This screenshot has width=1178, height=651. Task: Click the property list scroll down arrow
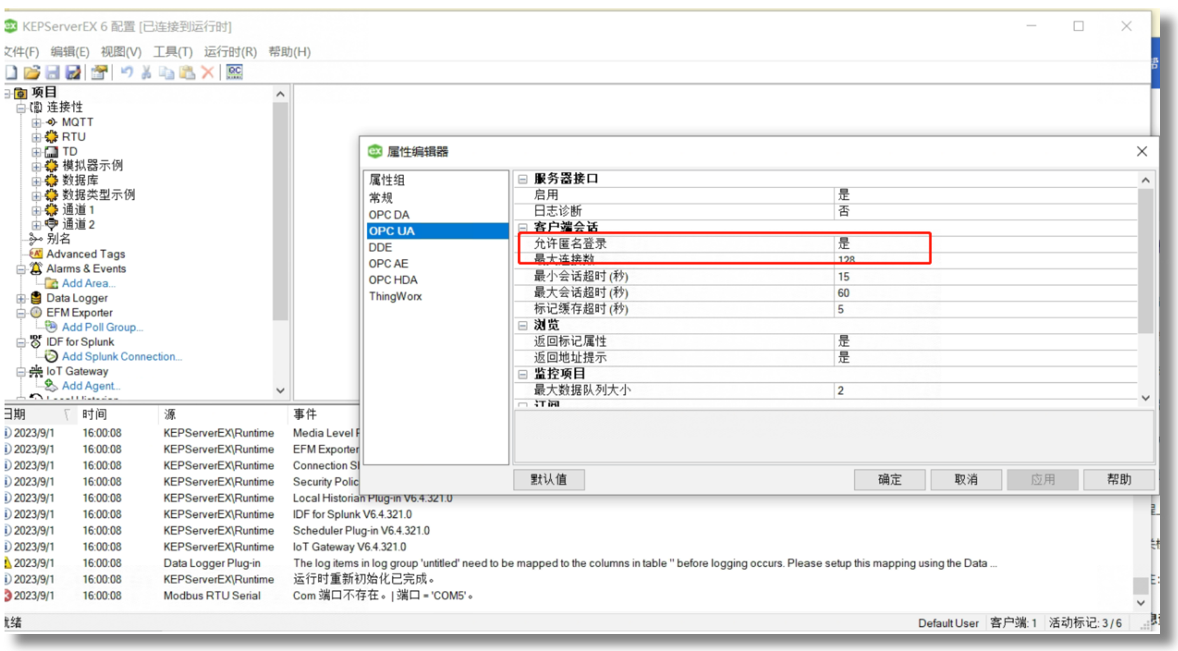pos(1146,398)
